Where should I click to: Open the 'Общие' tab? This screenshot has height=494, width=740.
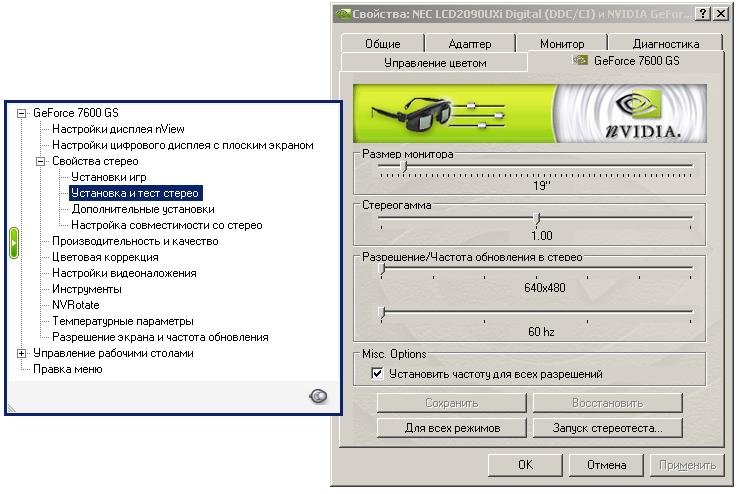[x=383, y=43]
